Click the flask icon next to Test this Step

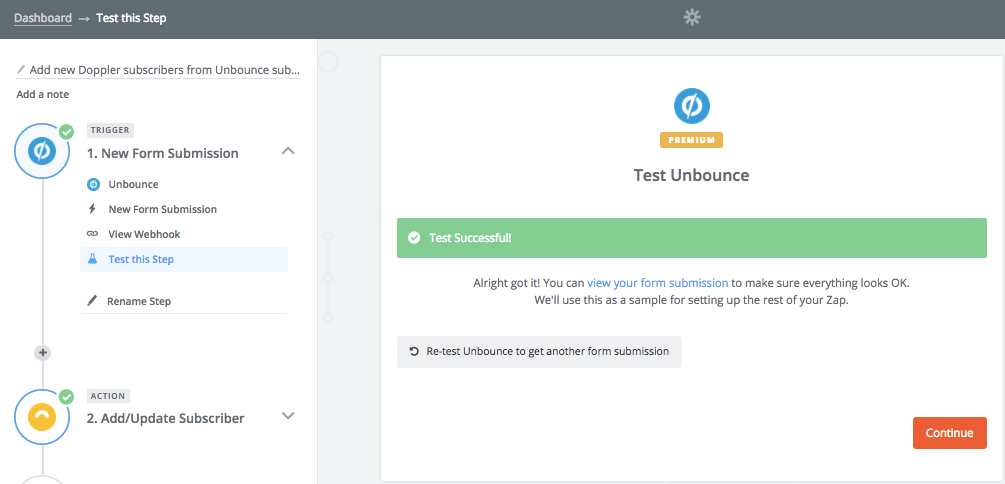92,259
